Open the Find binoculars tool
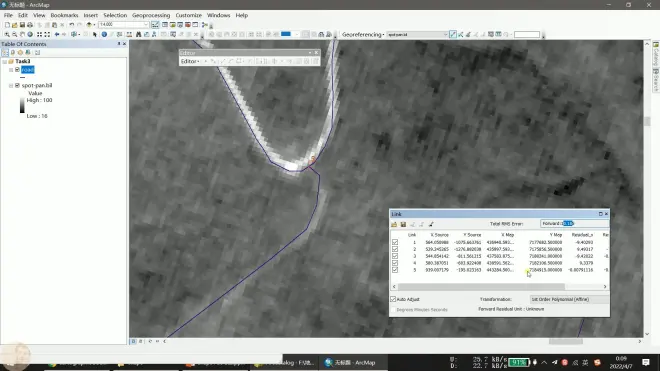660x371 pixels. tap(138, 35)
